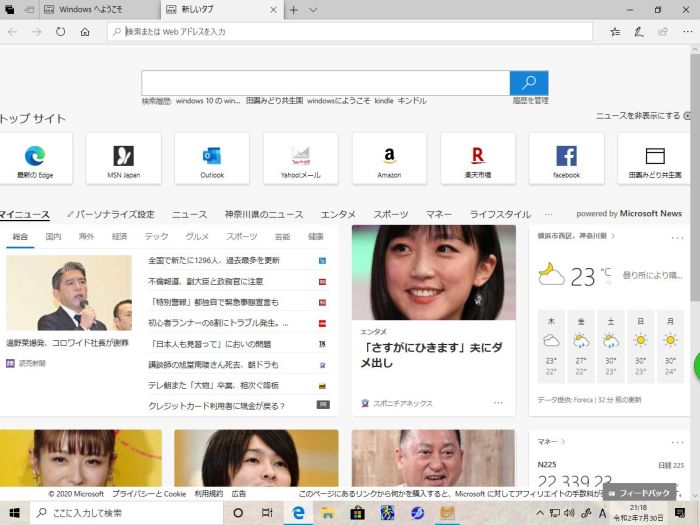The width and height of the screenshot is (700, 525).
Task: Select the スポーツ news category
Action: [x=390, y=214]
